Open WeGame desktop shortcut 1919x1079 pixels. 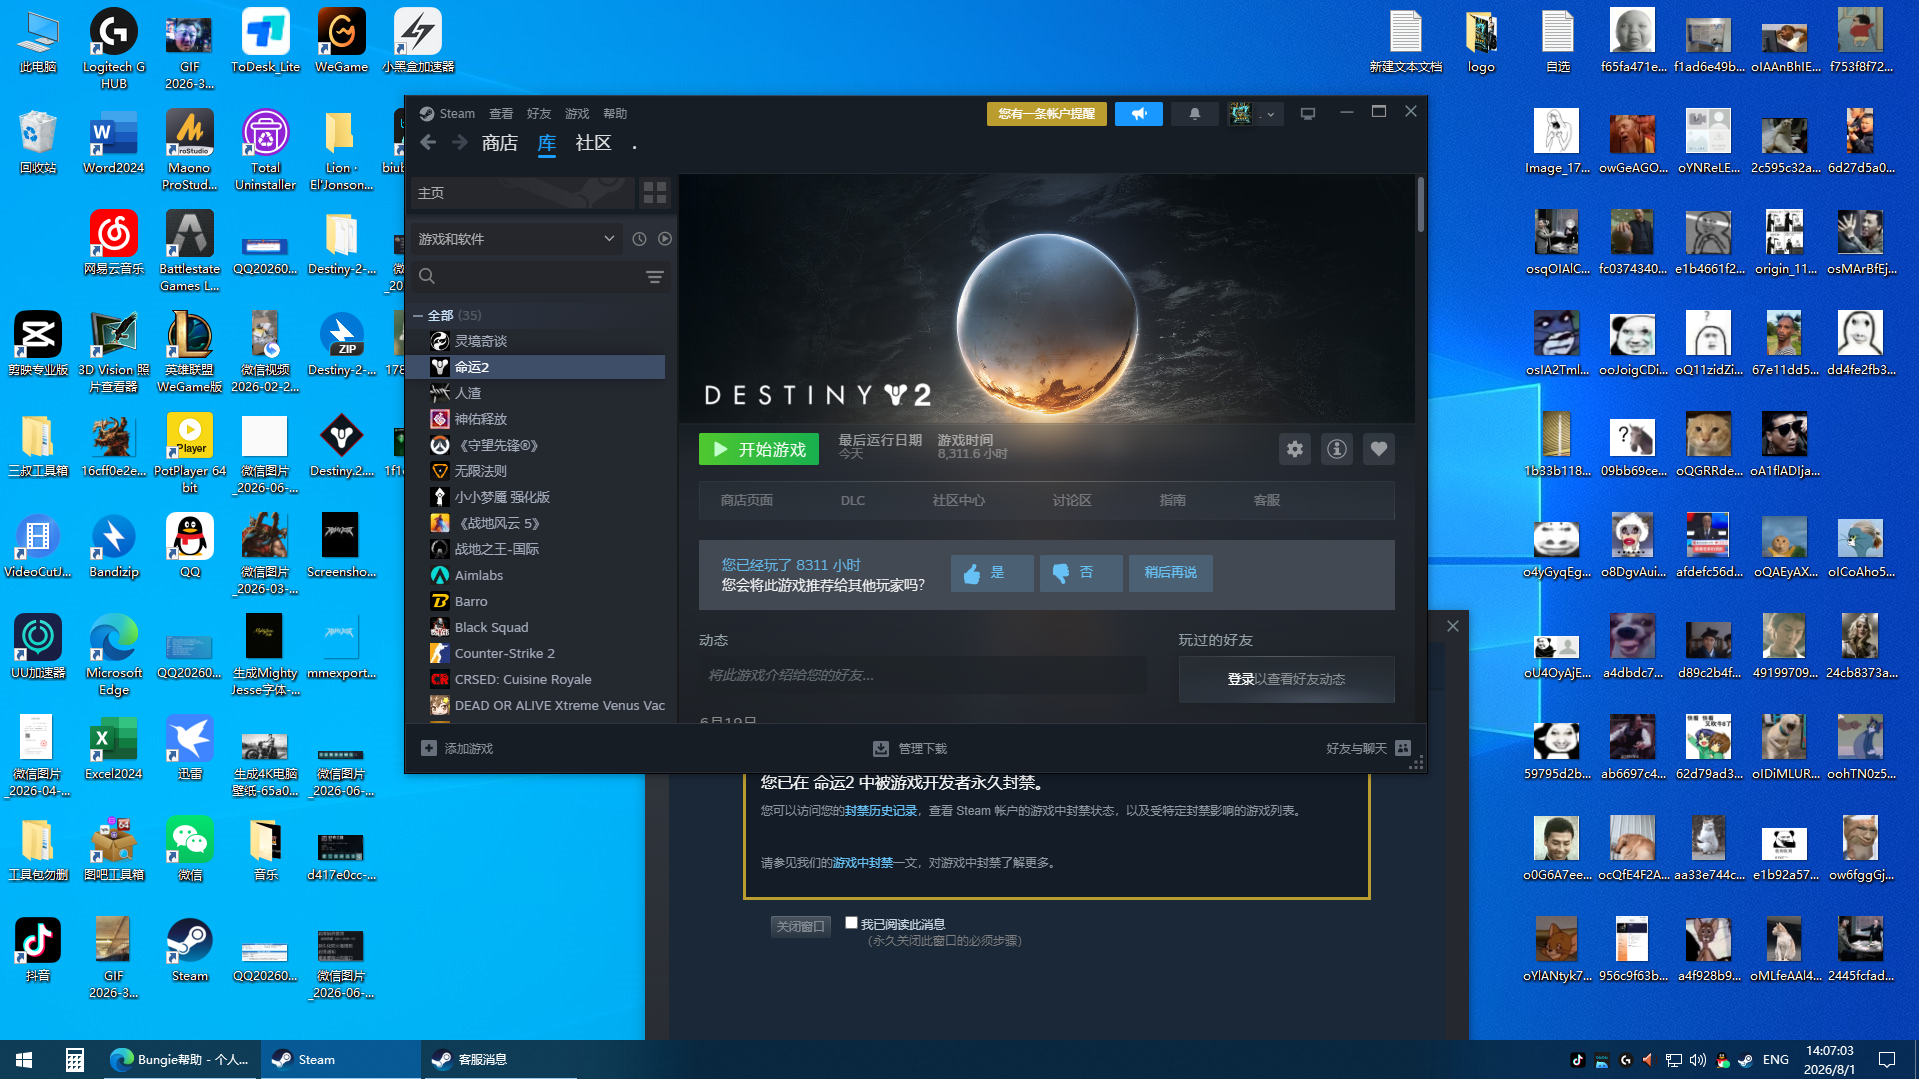(341, 41)
